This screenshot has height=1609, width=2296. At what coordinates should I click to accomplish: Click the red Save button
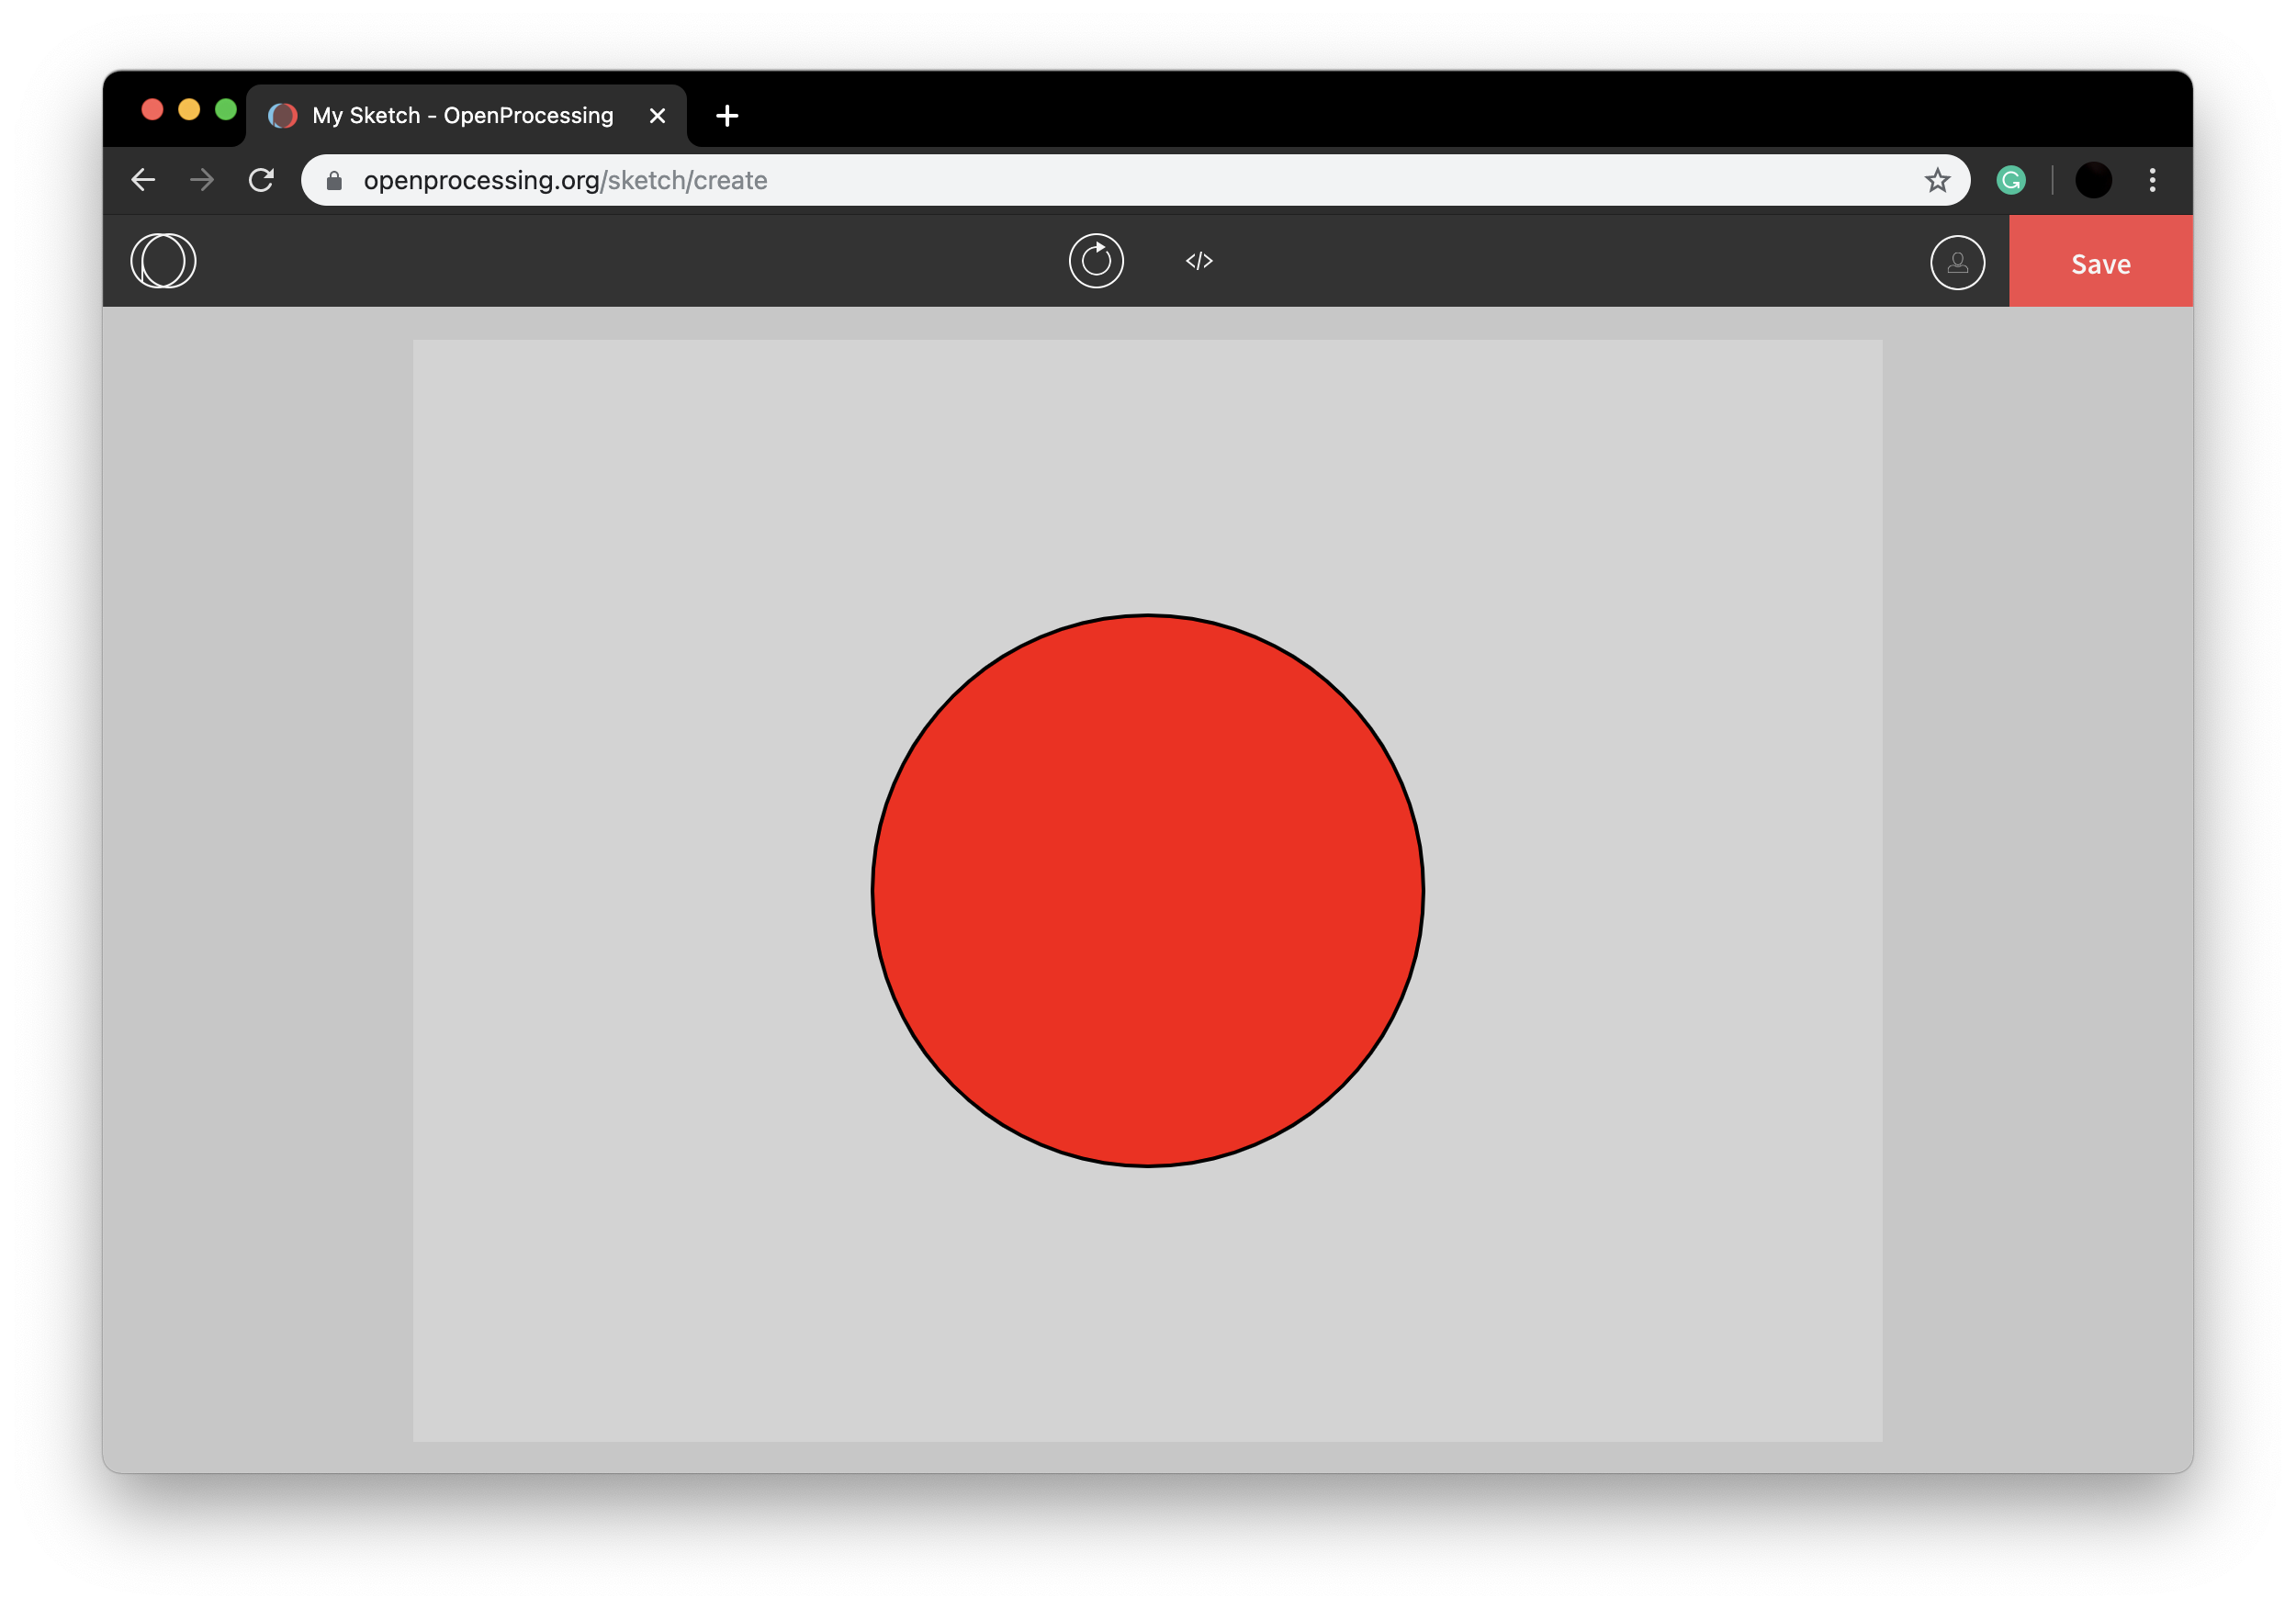pyautogui.click(x=2100, y=263)
